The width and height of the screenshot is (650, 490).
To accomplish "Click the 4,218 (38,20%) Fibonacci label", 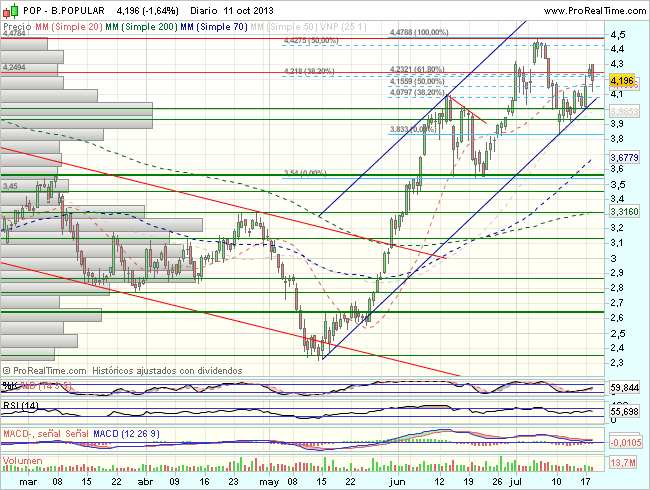I will click(x=309, y=72).
